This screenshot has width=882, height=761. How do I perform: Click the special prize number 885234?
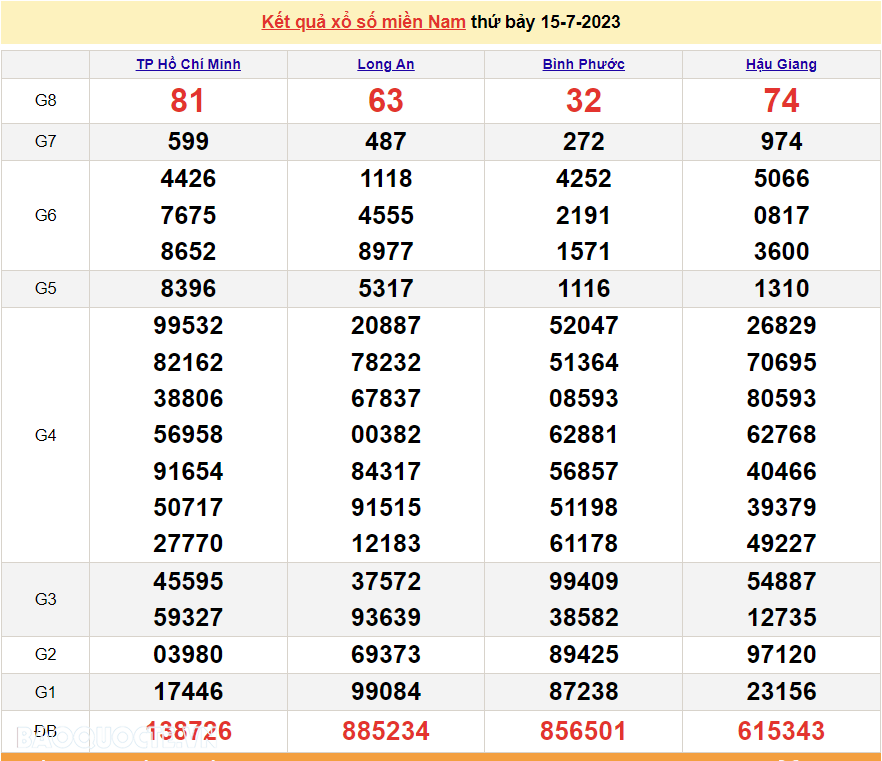(386, 731)
